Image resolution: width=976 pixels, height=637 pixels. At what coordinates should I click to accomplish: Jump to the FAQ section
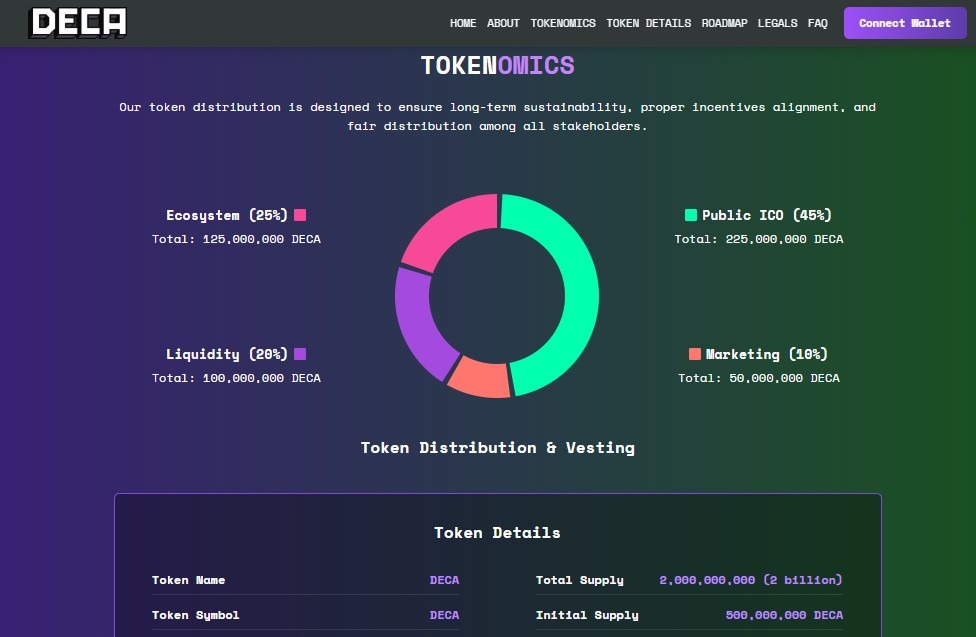click(x=817, y=23)
